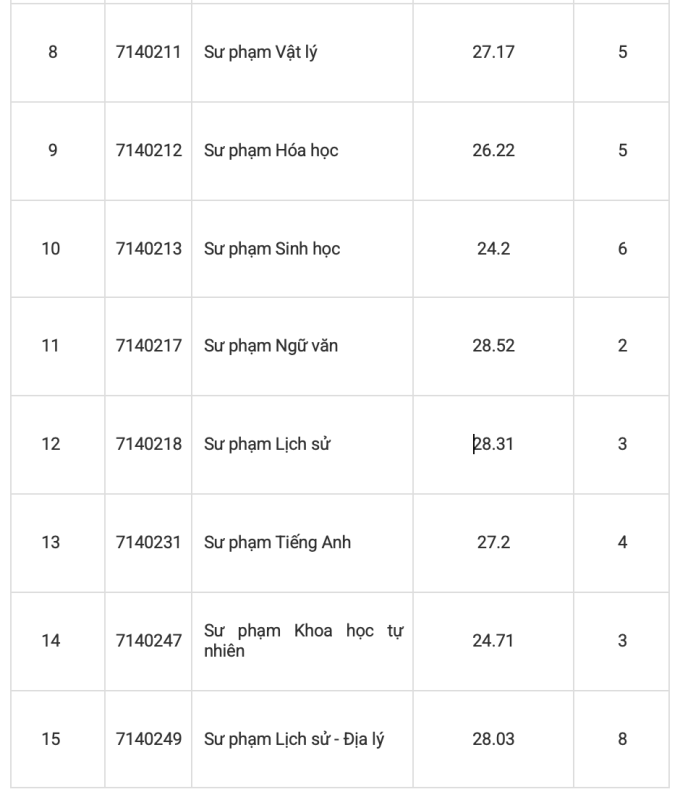This screenshot has width=680, height=797.
Task: Select the Sư phạm Hóa học cell
Action: pyautogui.click(x=302, y=150)
